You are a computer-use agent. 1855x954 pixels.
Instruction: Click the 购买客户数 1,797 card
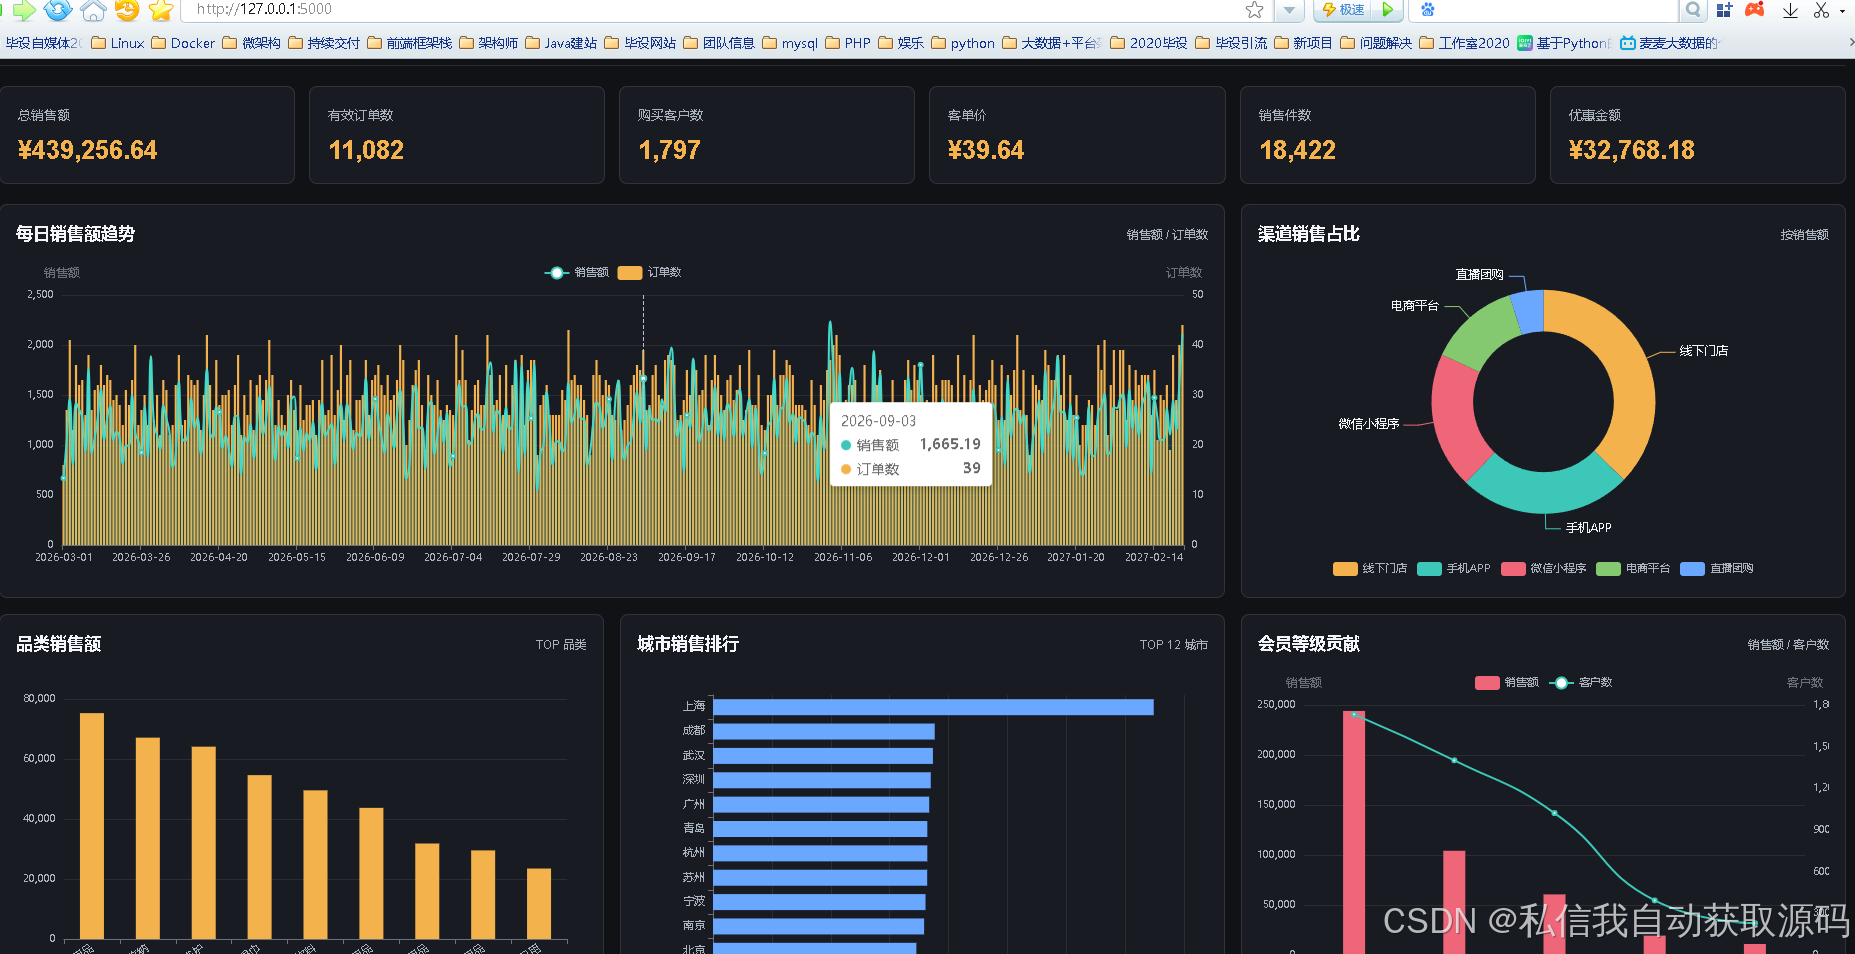[x=767, y=135]
